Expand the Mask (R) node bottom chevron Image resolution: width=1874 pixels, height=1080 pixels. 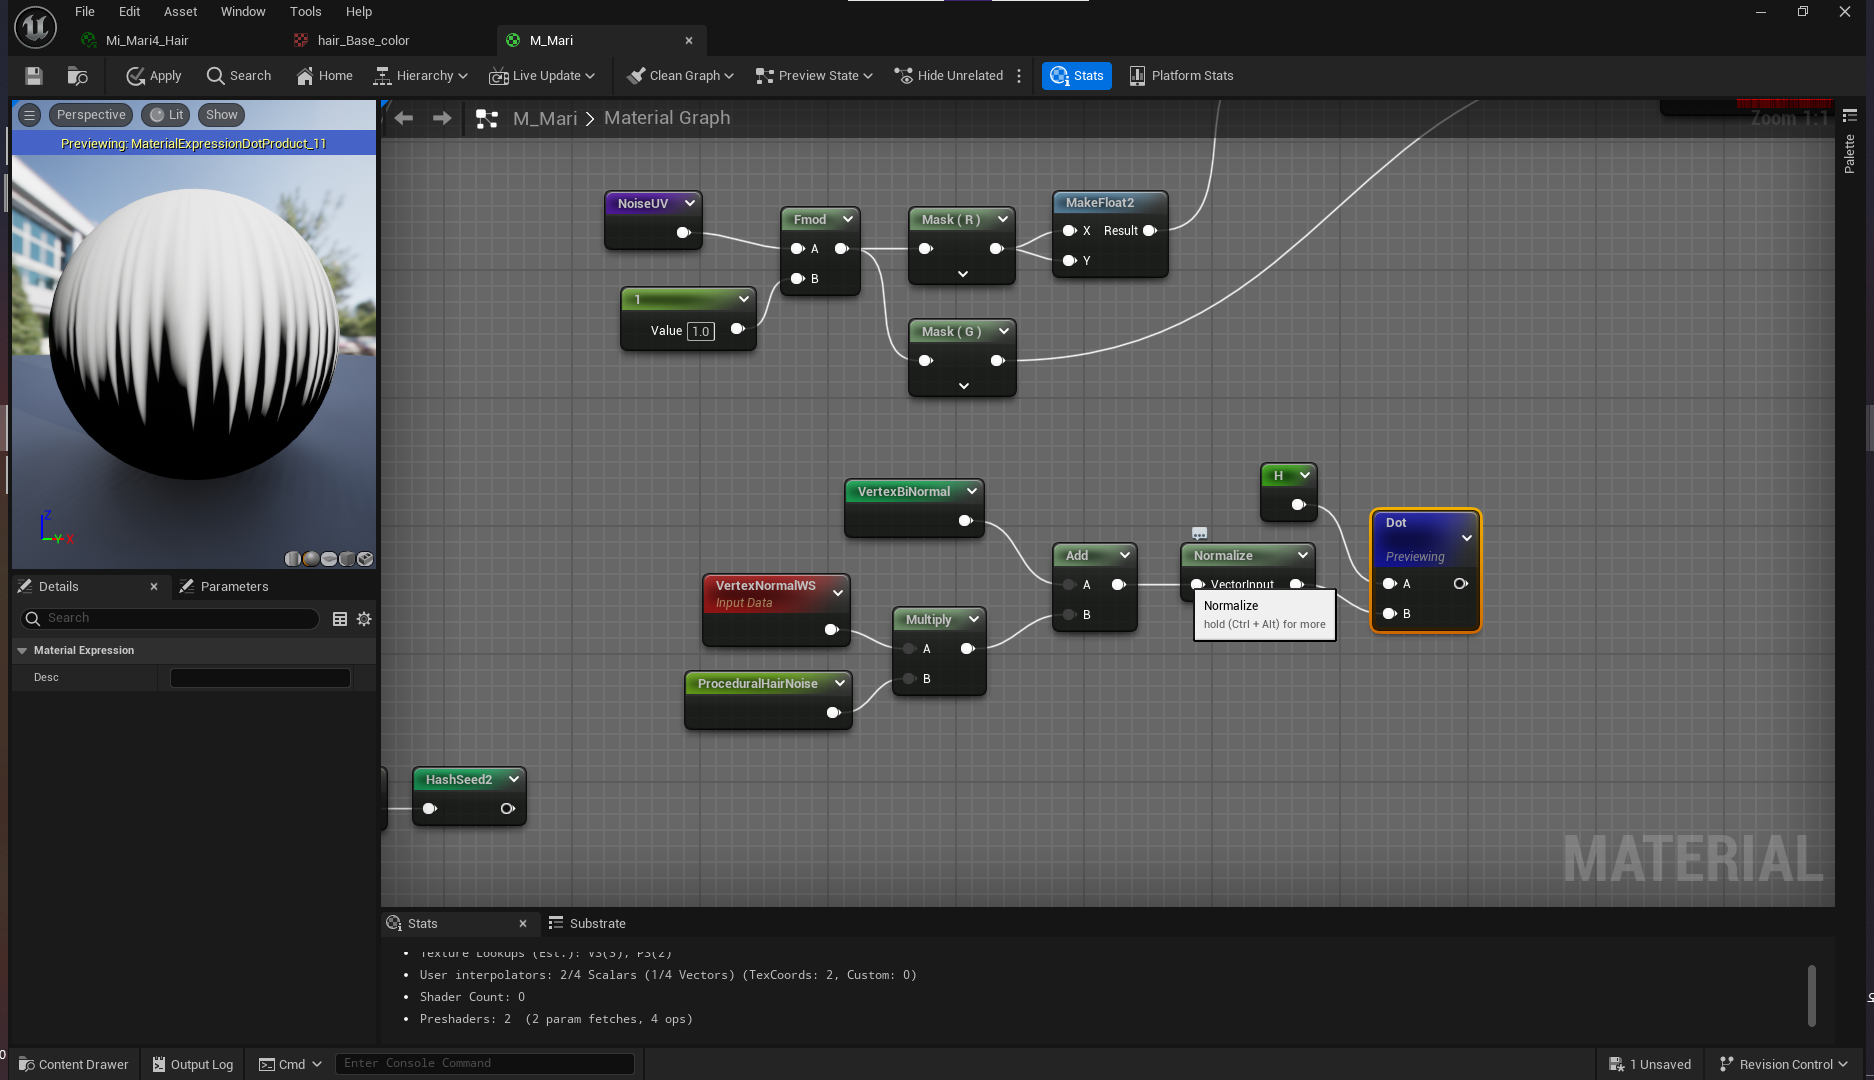[x=963, y=274]
